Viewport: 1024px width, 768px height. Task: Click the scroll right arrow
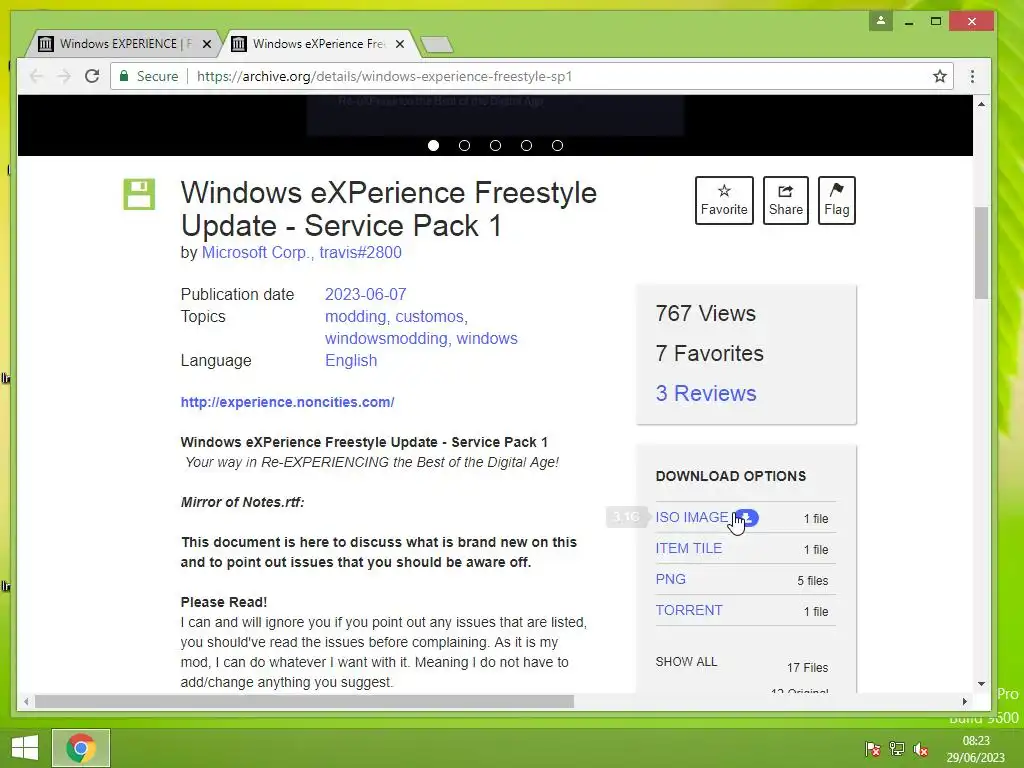(965, 701)
